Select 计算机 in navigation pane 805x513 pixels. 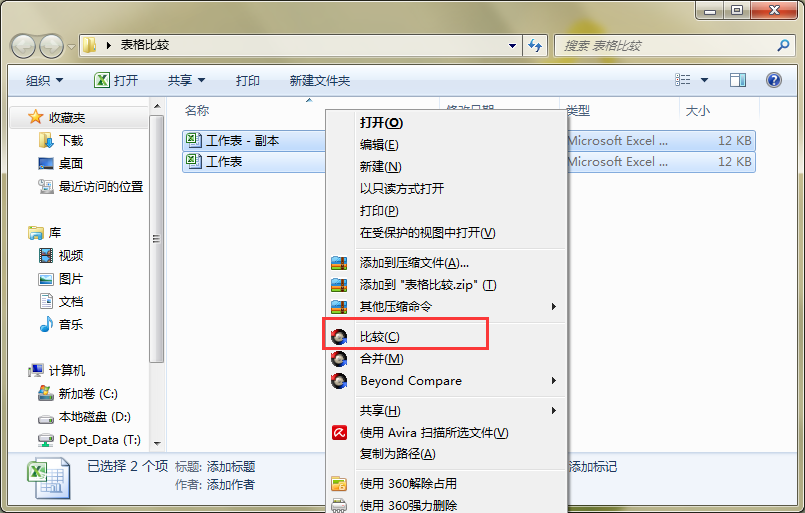click(67, 370)
